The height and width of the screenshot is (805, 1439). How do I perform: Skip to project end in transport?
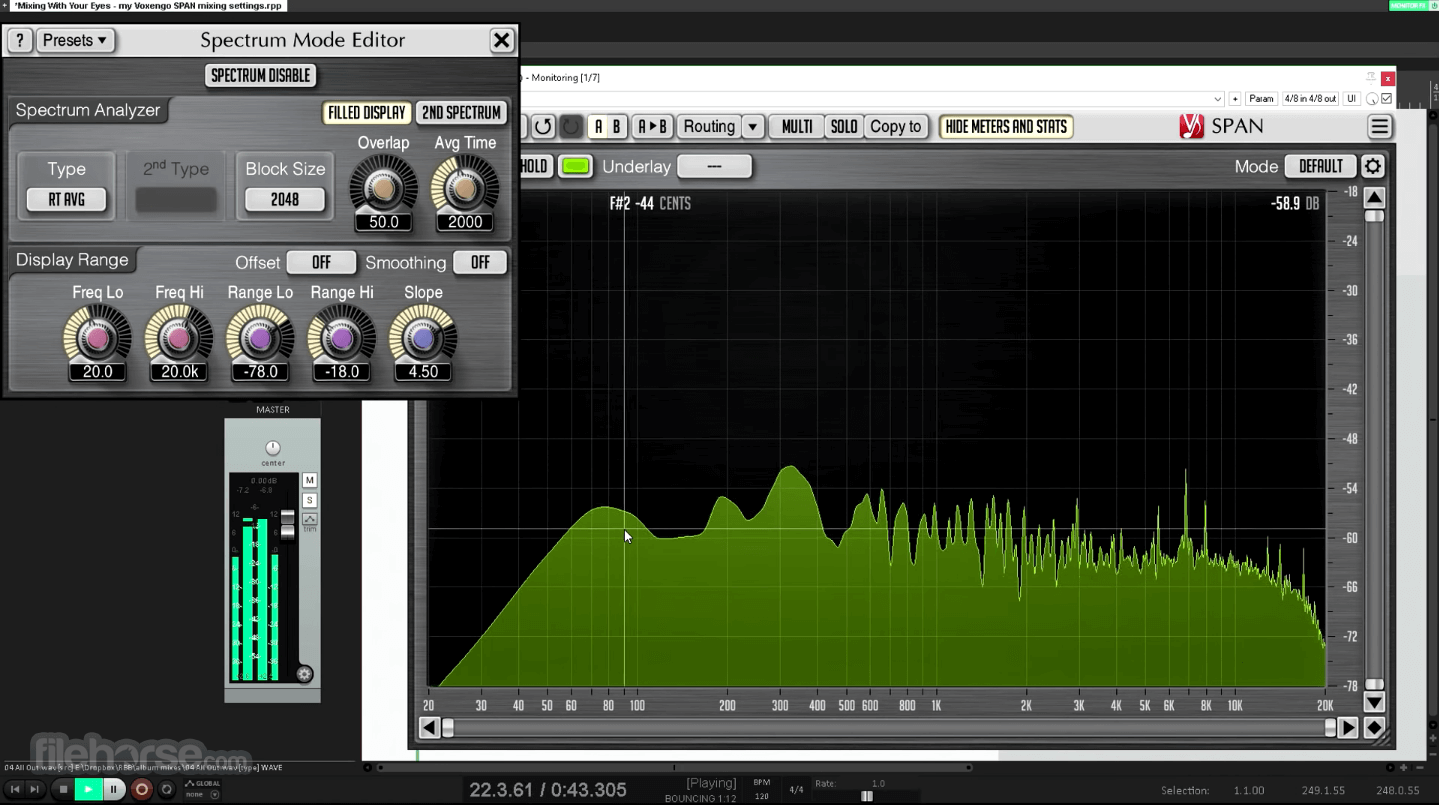click(35, 790)
